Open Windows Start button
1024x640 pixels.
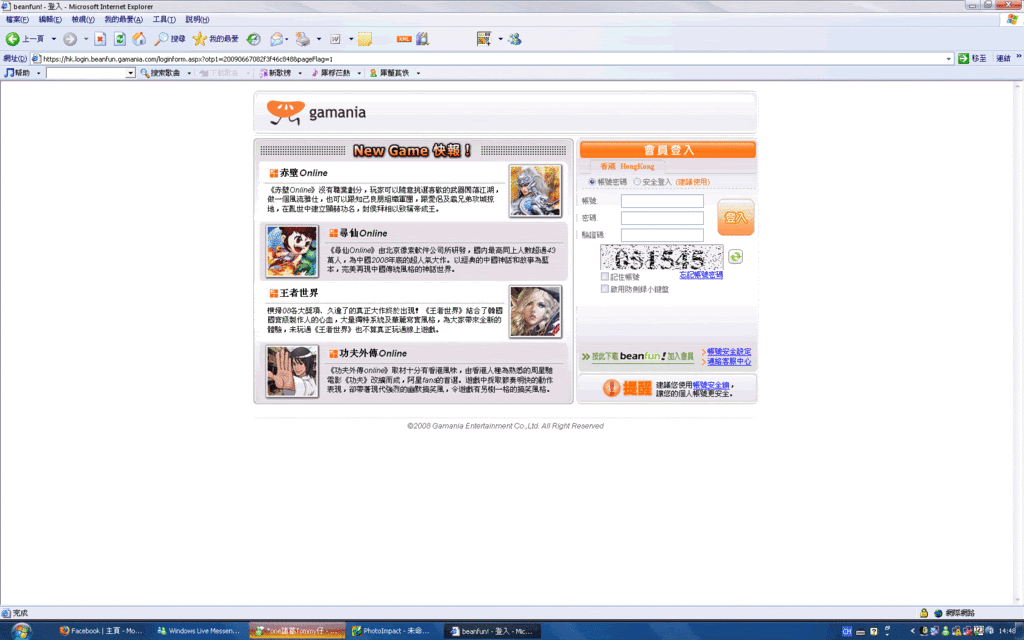coord(21,631)
